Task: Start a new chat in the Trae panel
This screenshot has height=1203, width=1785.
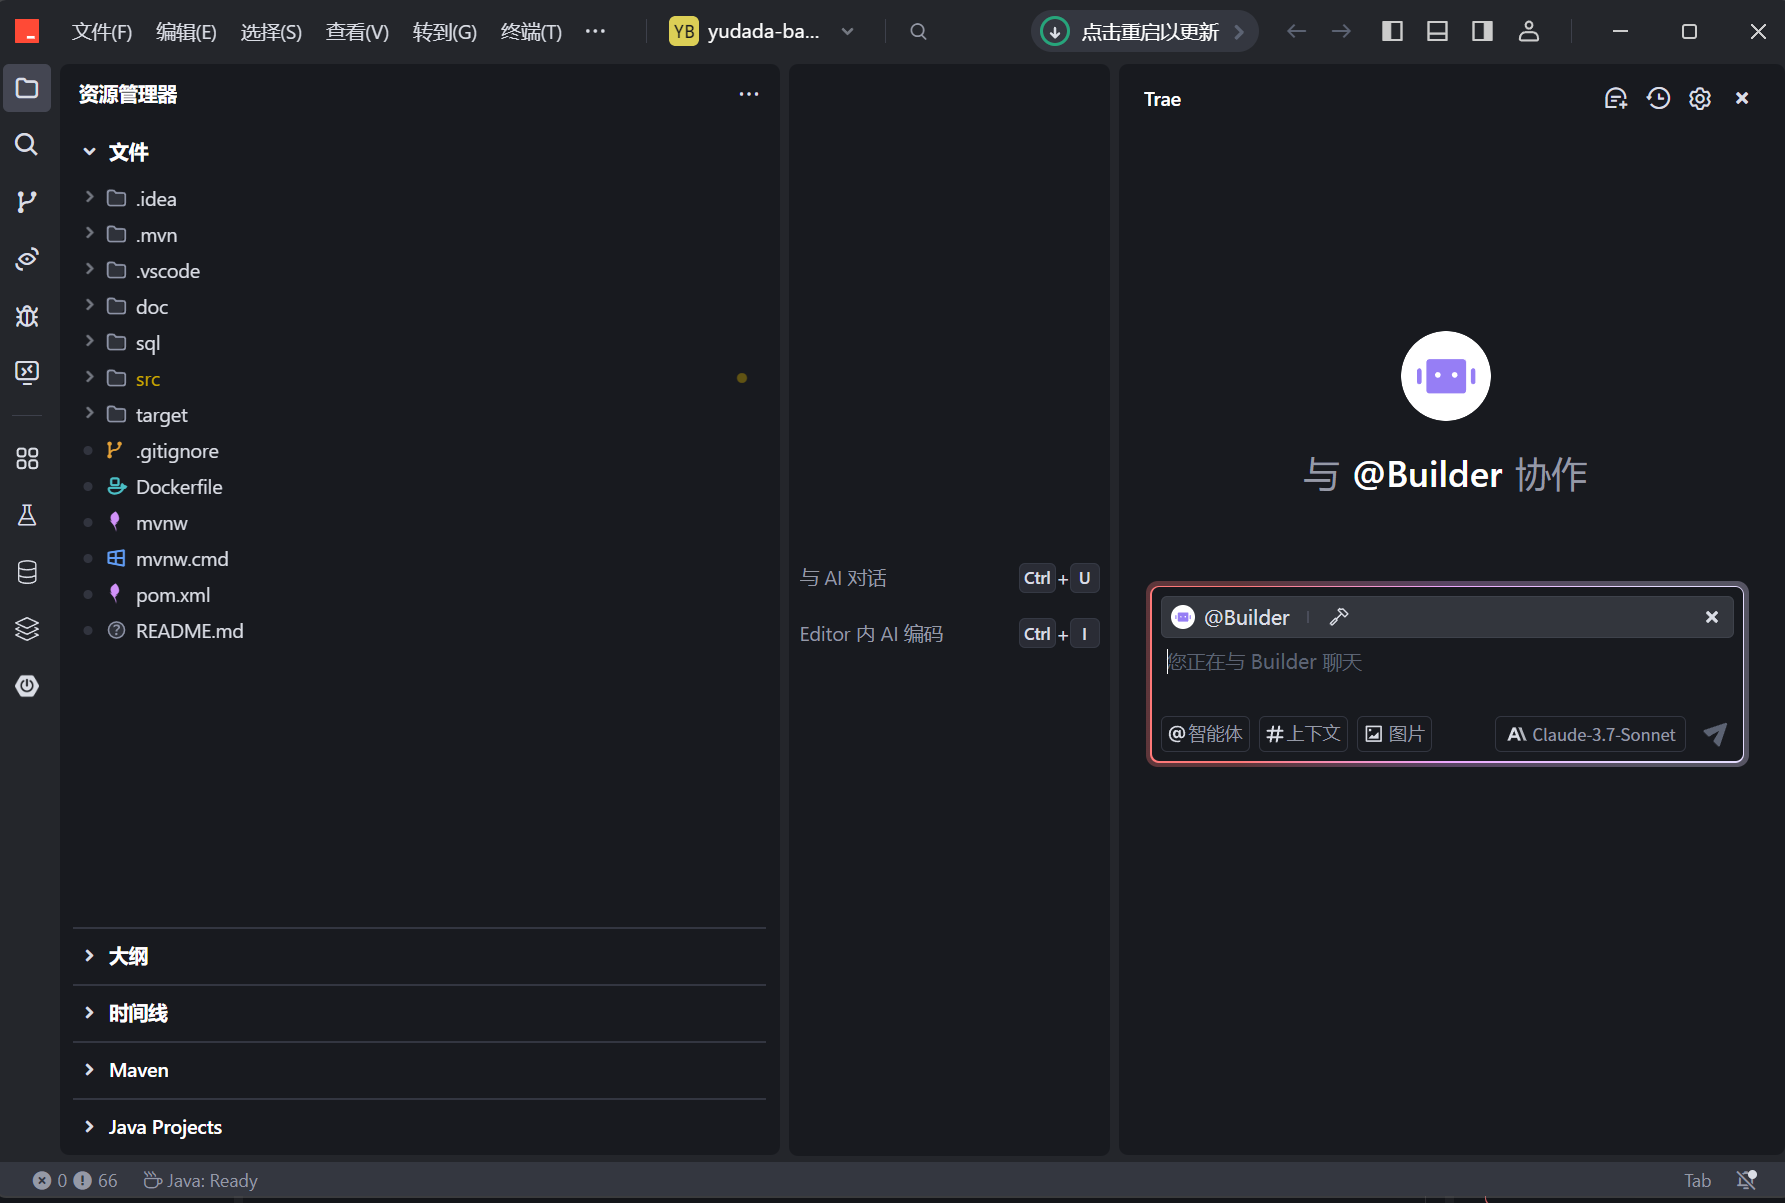Action: coord(1615,98)
